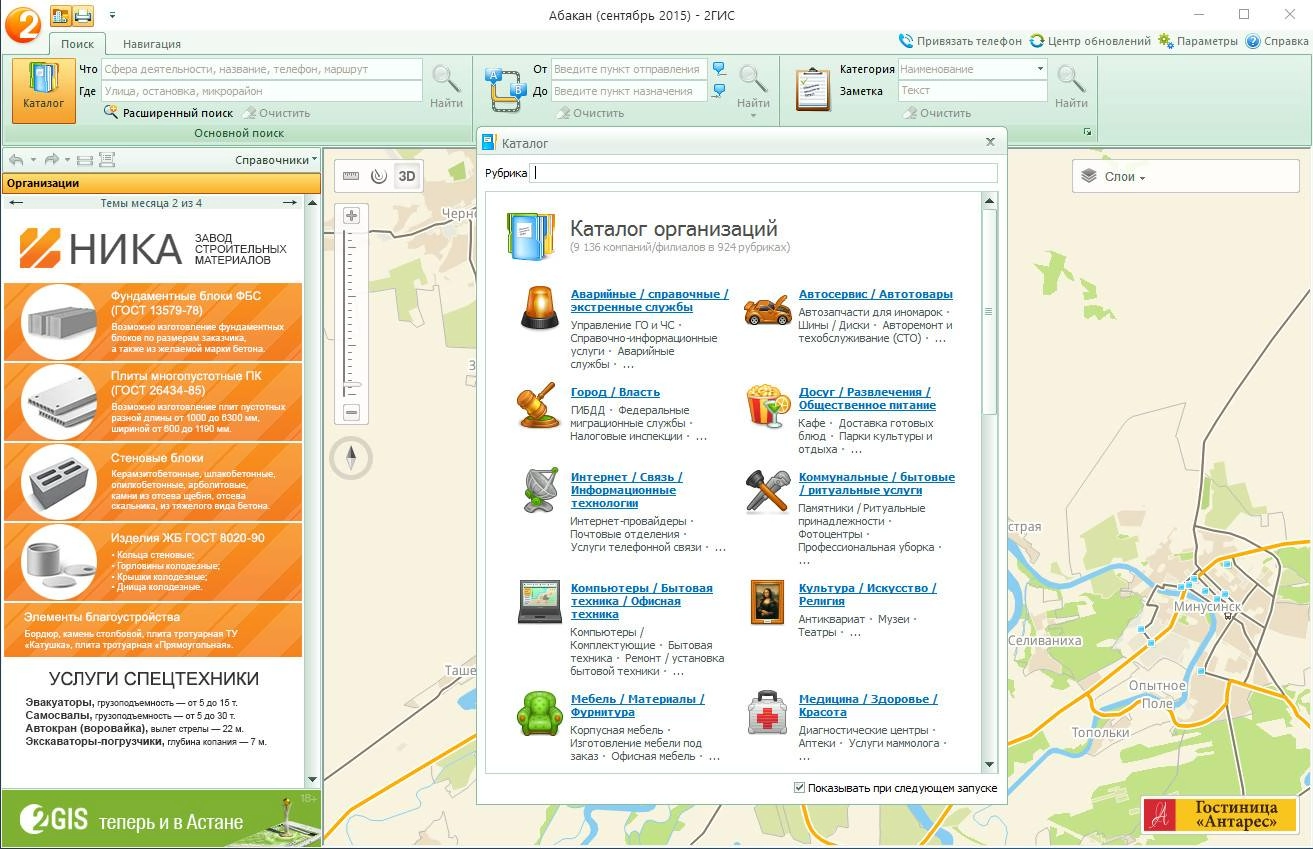
Task: Click the first-aid kit Медицина category icon
Action: [x=767, y=712]
